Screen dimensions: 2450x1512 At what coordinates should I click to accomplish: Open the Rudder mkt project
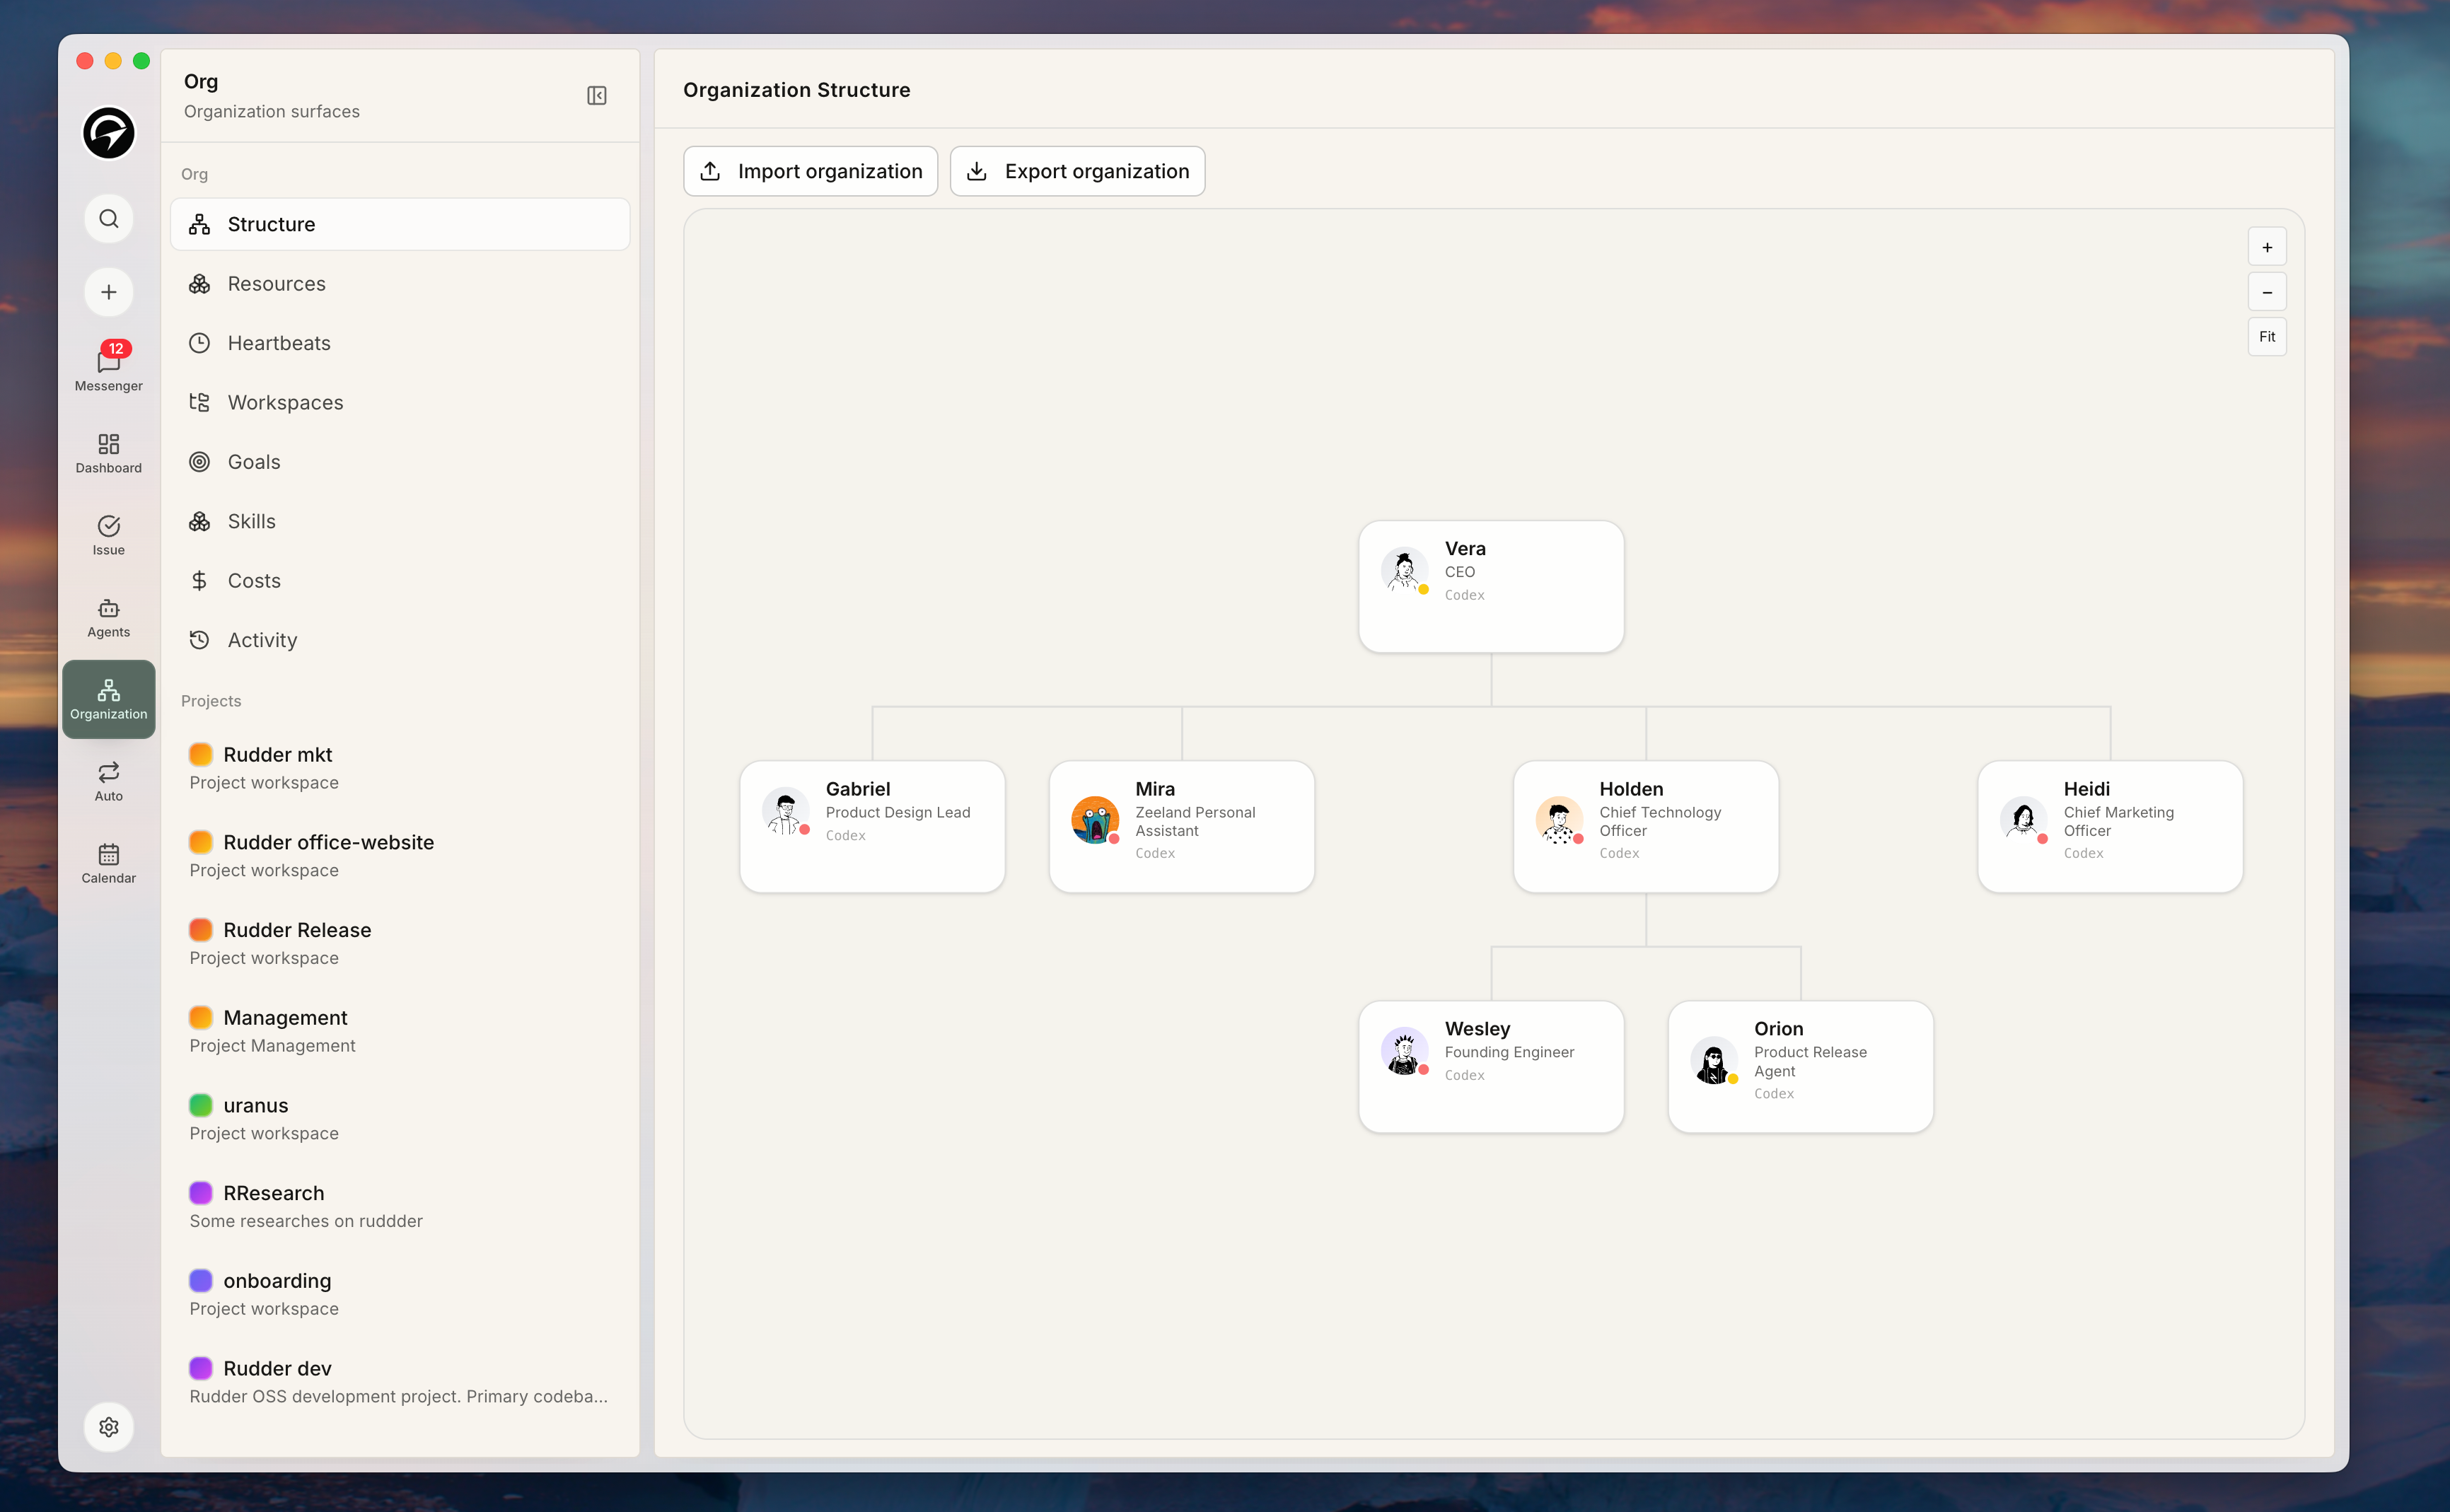(x=400, y=768)
